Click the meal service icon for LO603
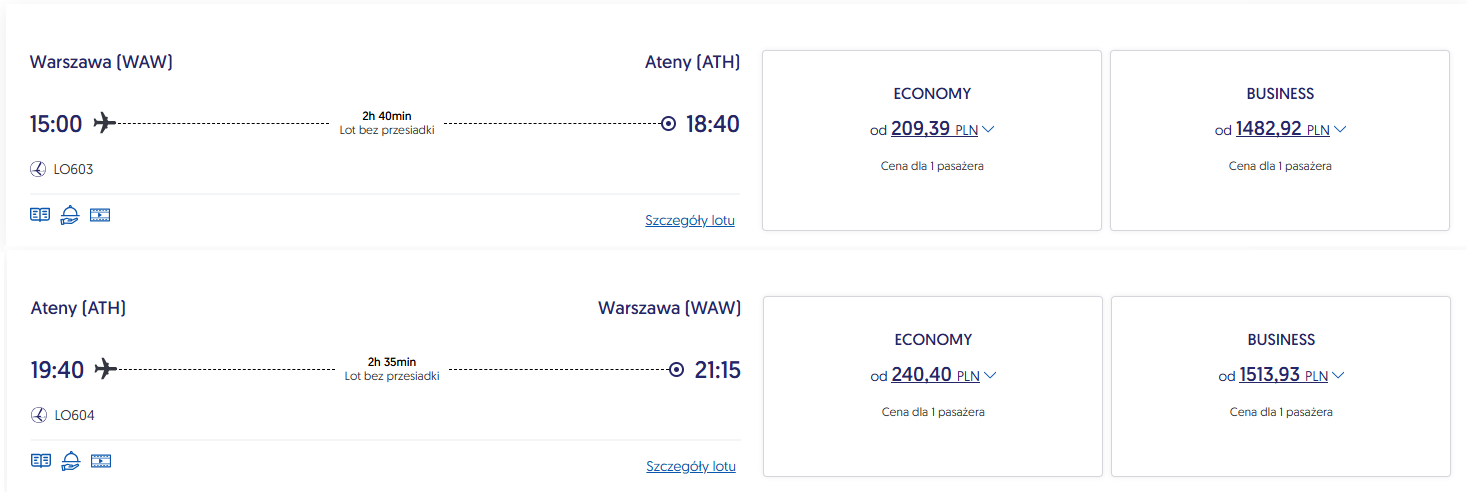1467x492 pixels. point(70,215)
